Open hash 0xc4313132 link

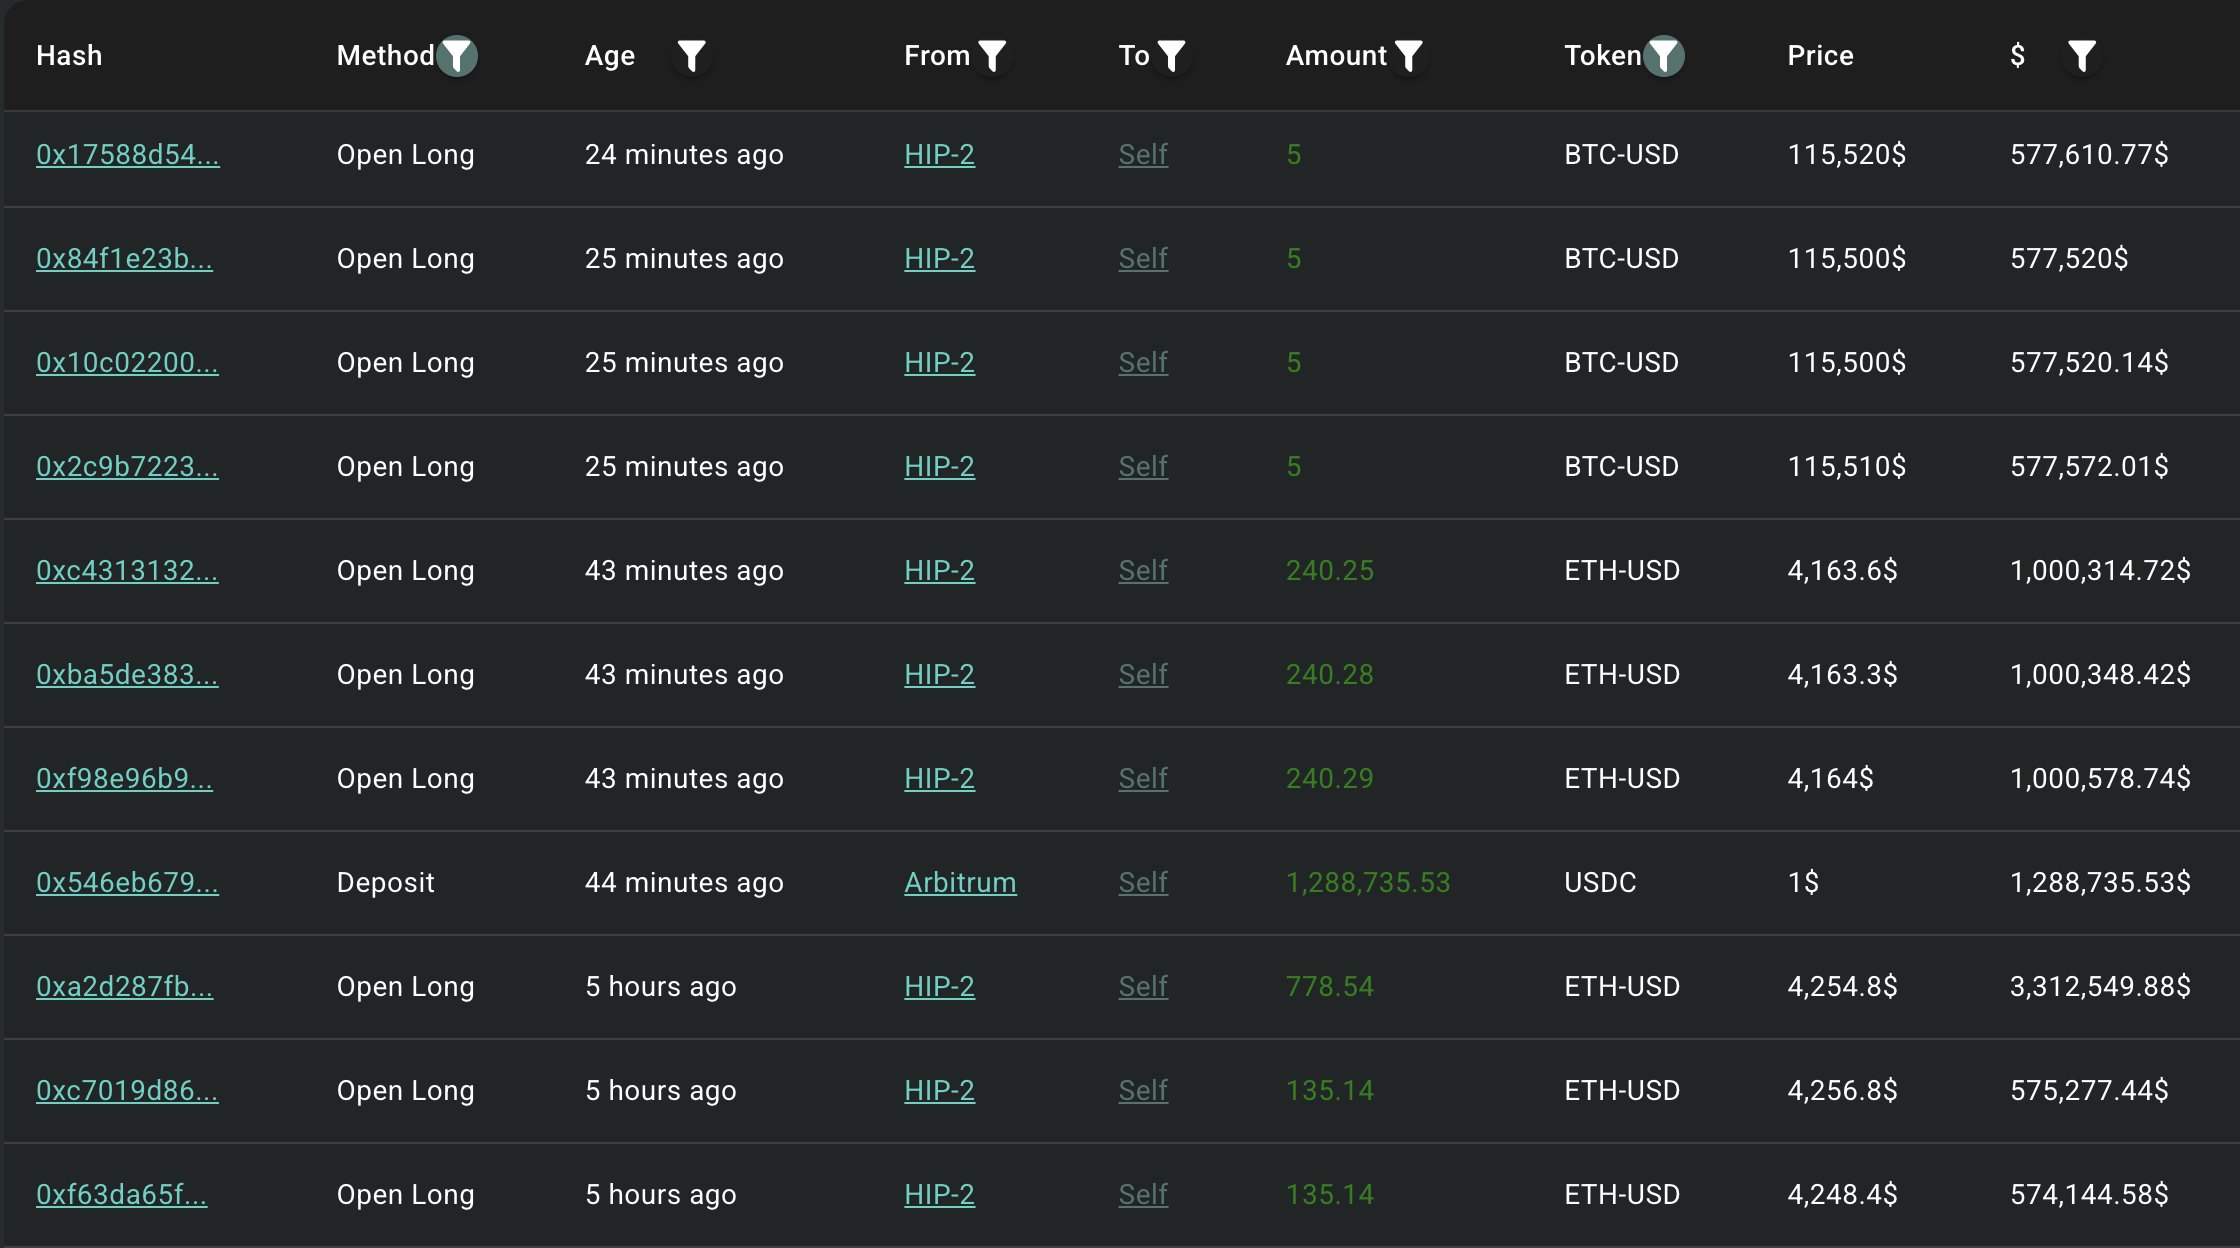click(127, 570)
